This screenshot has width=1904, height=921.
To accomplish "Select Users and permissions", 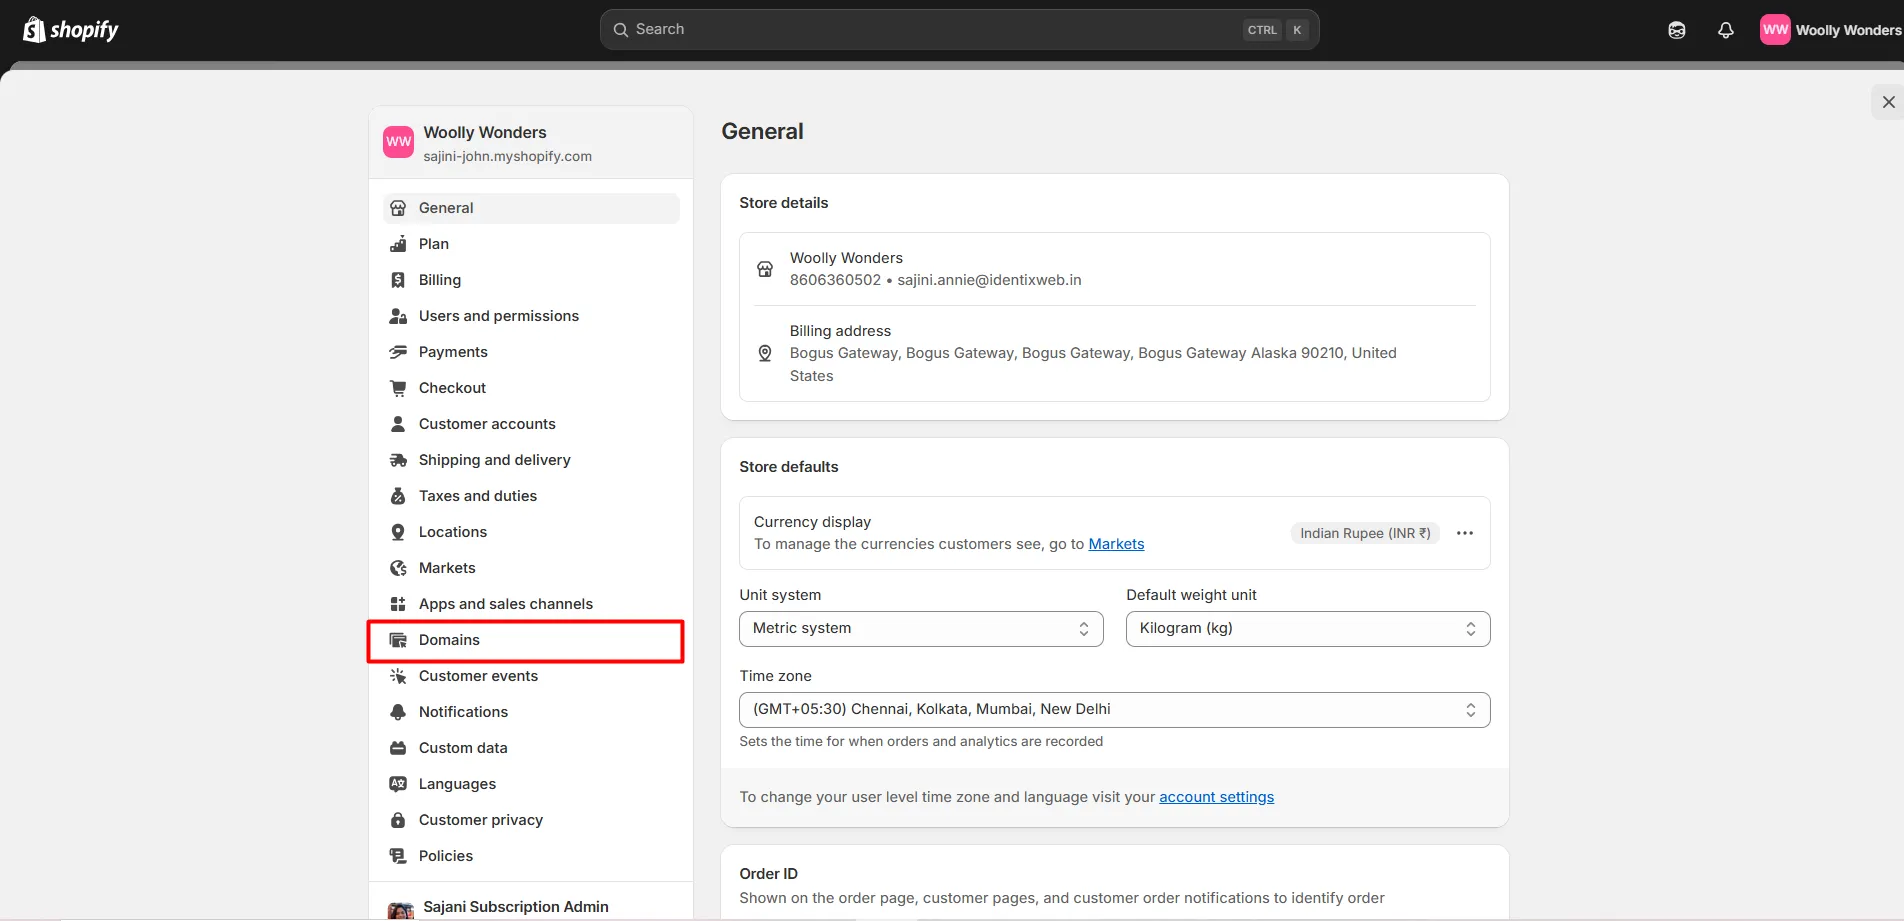I will (531, 316).
